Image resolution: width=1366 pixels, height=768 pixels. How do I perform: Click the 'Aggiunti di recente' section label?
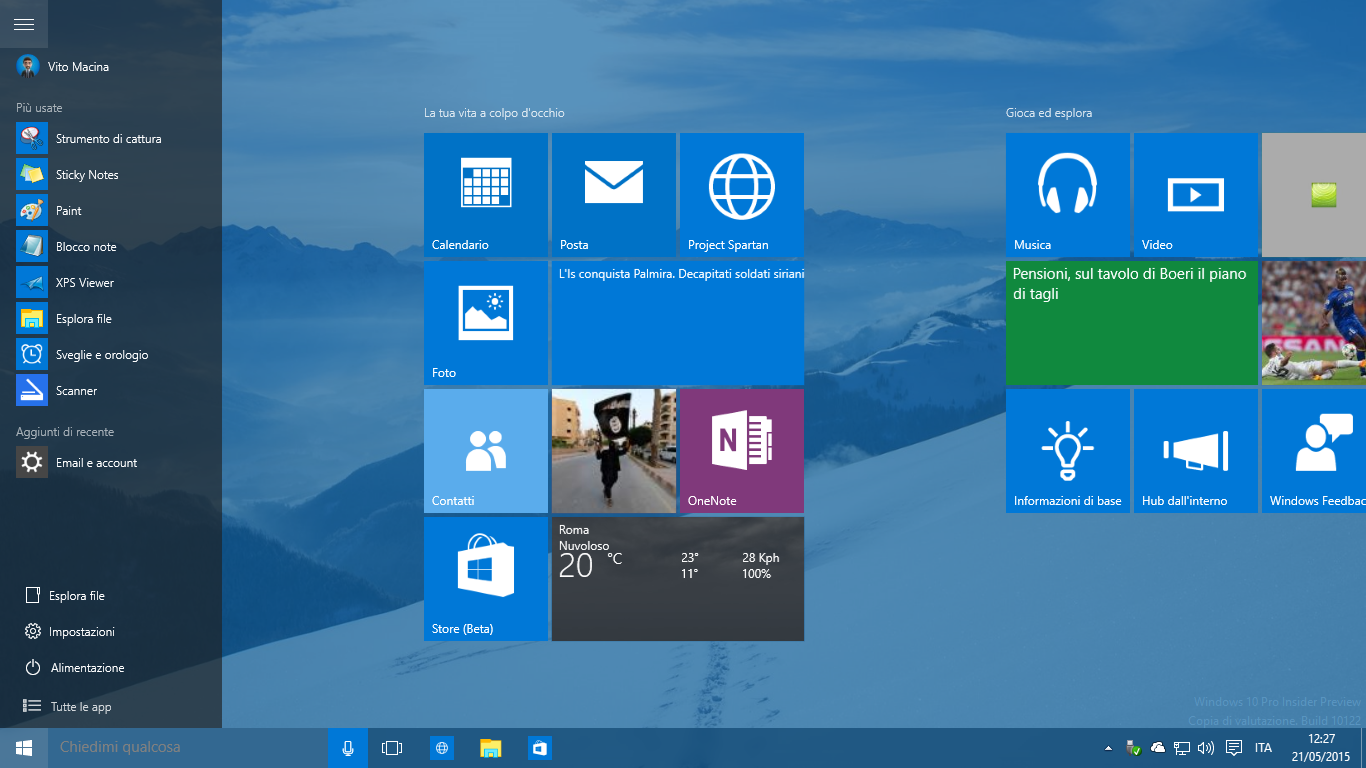coord(65,432)
